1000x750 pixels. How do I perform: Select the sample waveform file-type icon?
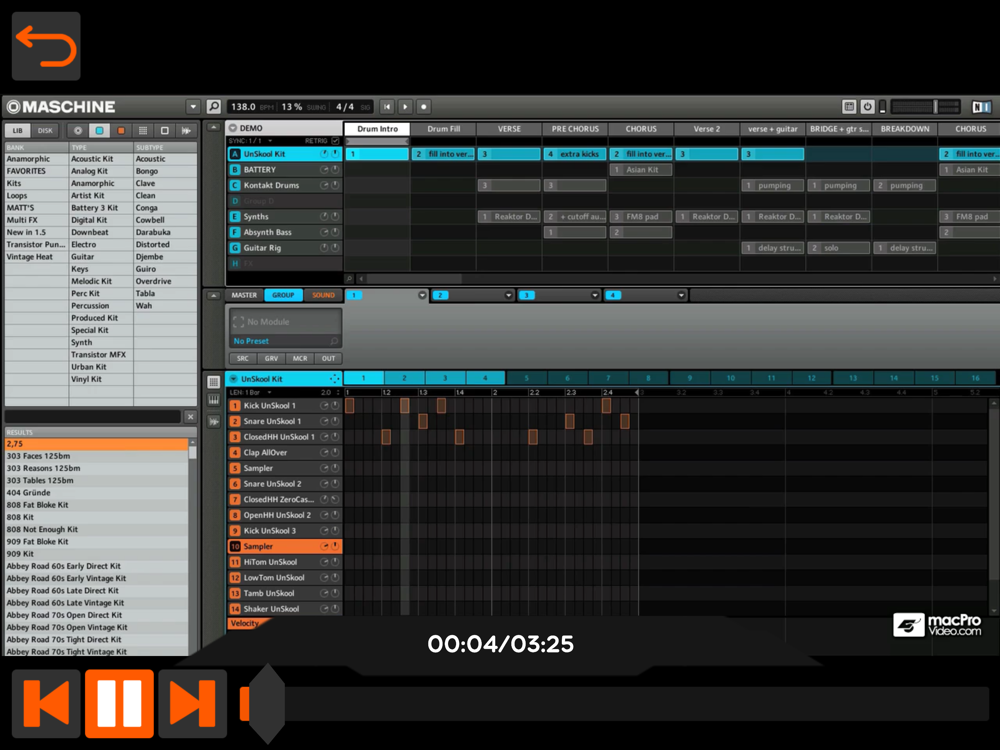tap(186, 130)
